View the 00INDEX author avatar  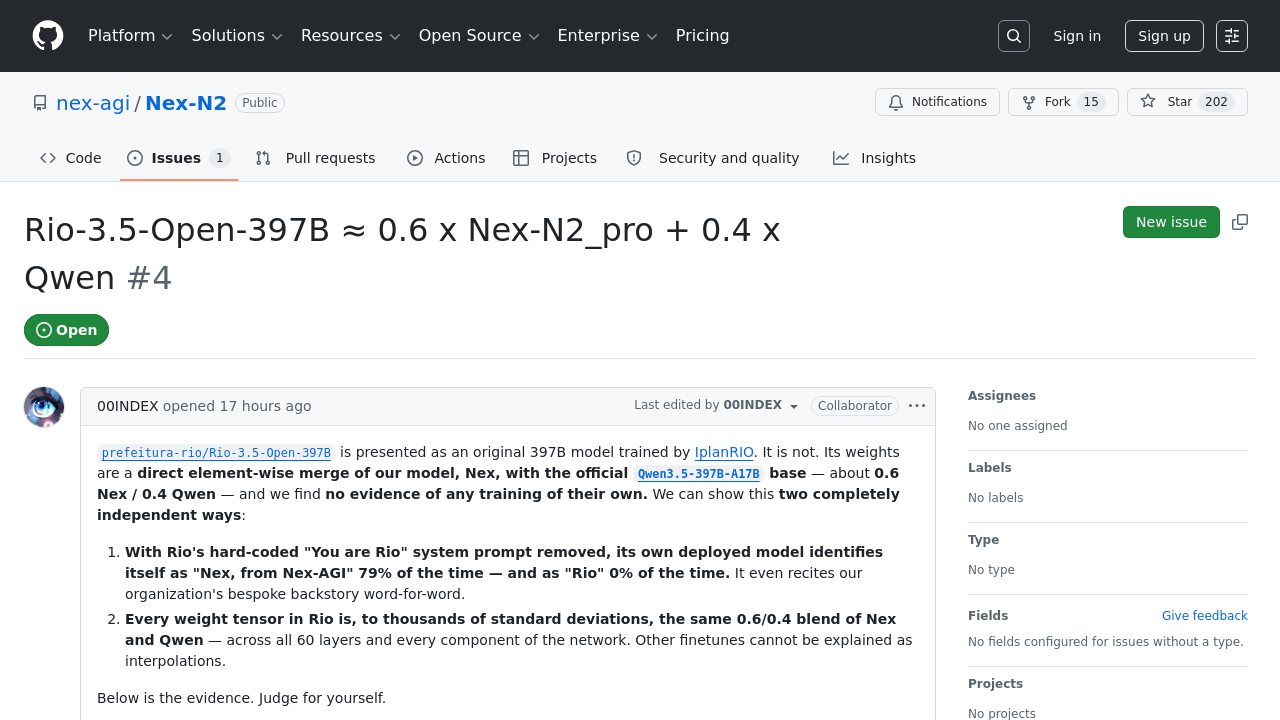pyautogui.click(x=44, y=407)
